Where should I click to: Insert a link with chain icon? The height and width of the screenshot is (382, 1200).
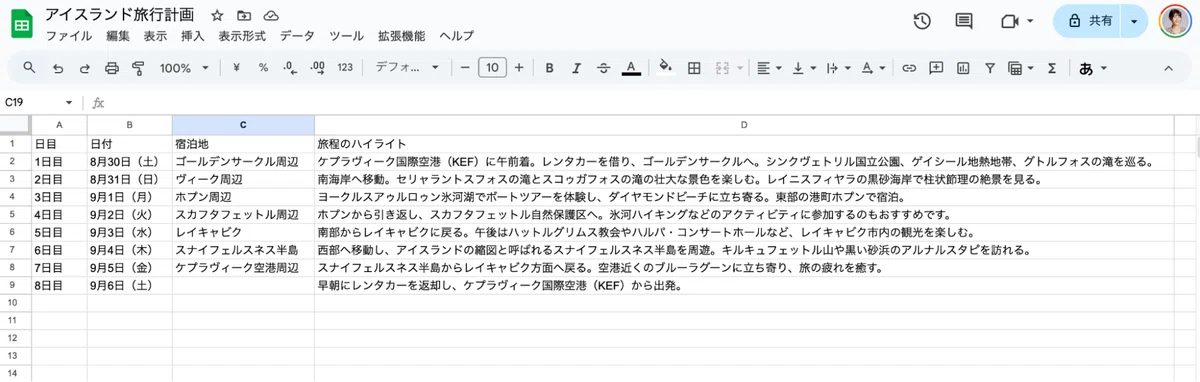(x=909, y=68)
